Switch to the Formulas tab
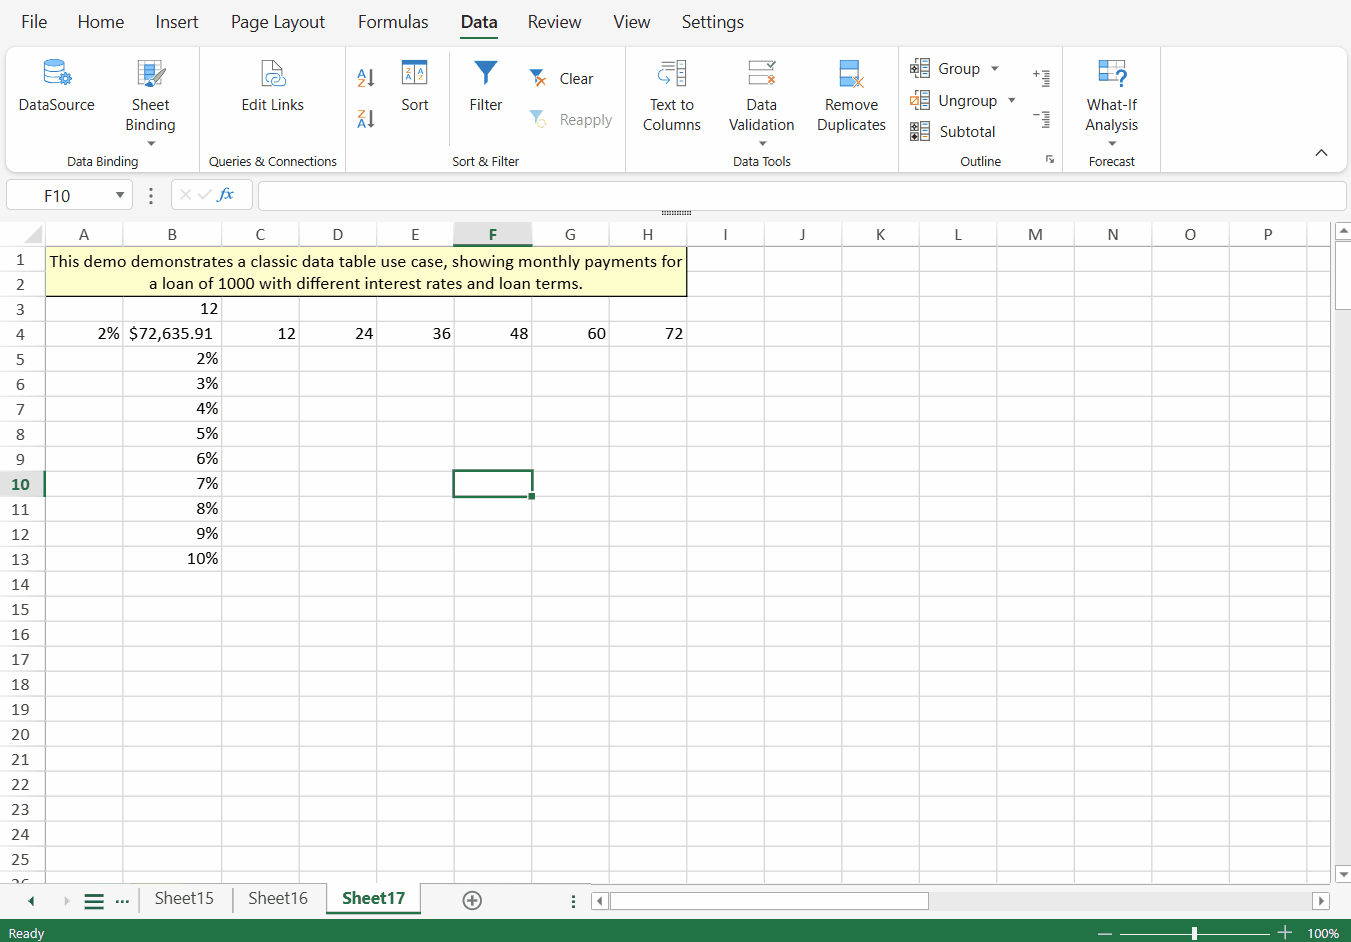1351x942 pixels. [393, 22]
